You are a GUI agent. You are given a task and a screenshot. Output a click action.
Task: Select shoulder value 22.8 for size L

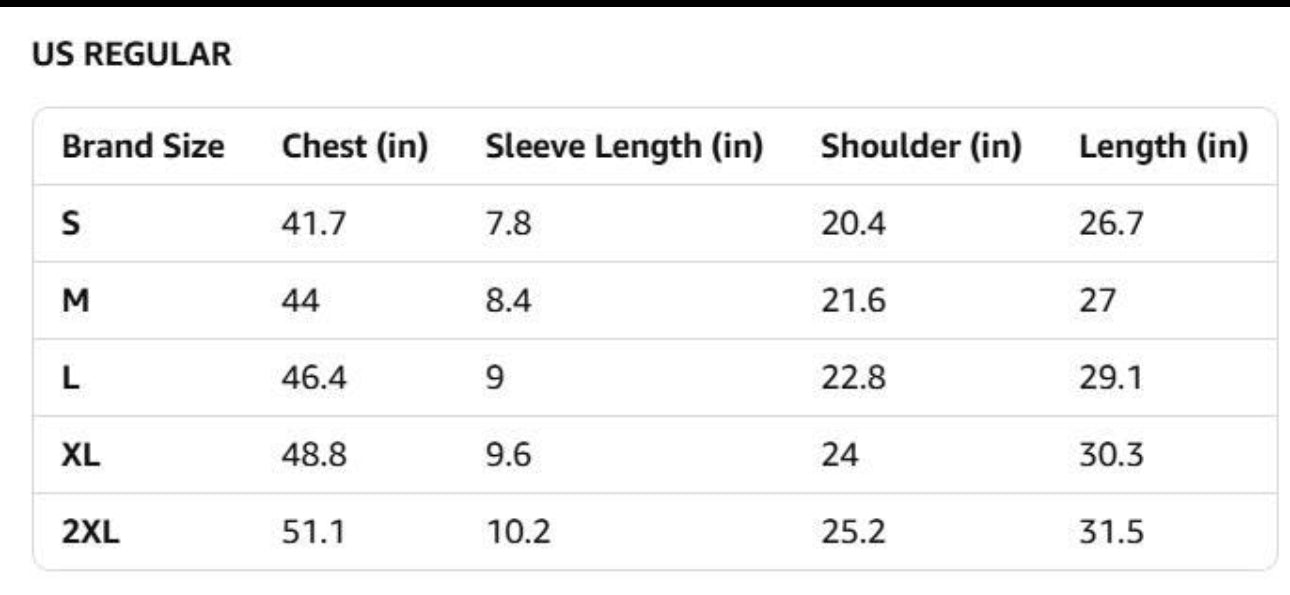click(853, 378)
